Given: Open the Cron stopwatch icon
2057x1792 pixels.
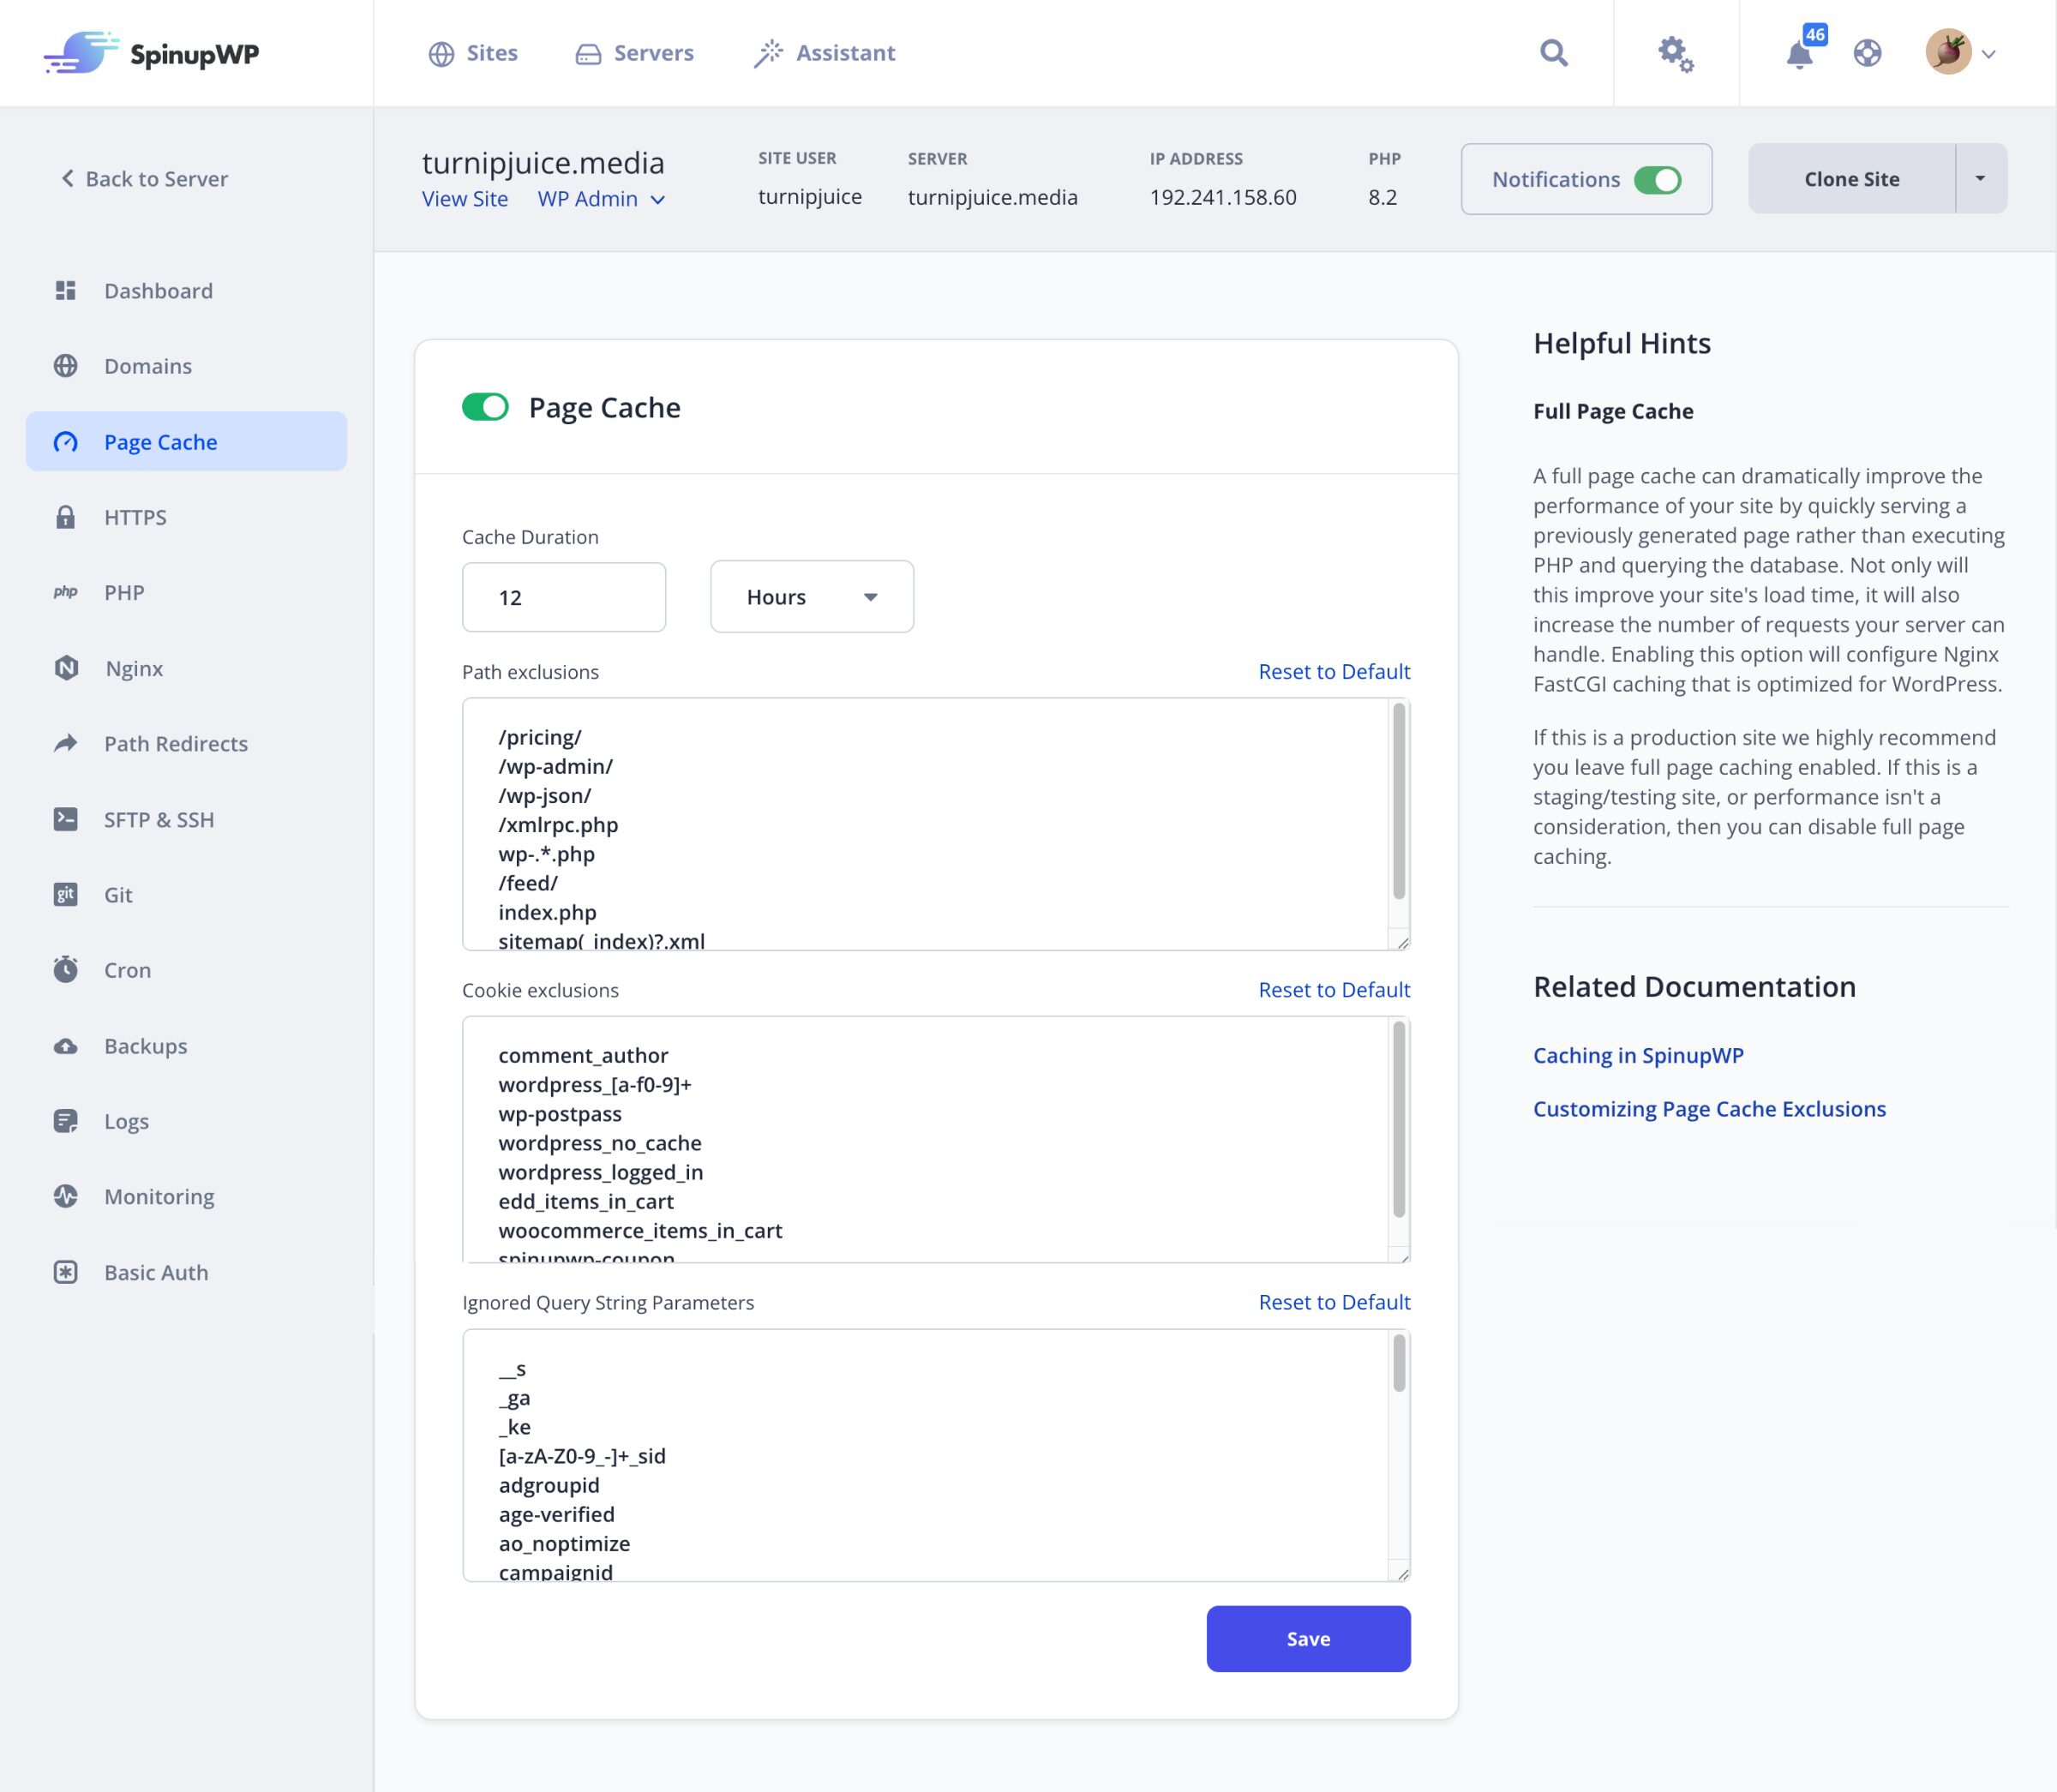Looking at the screenshot, I should tap(66, 969).
